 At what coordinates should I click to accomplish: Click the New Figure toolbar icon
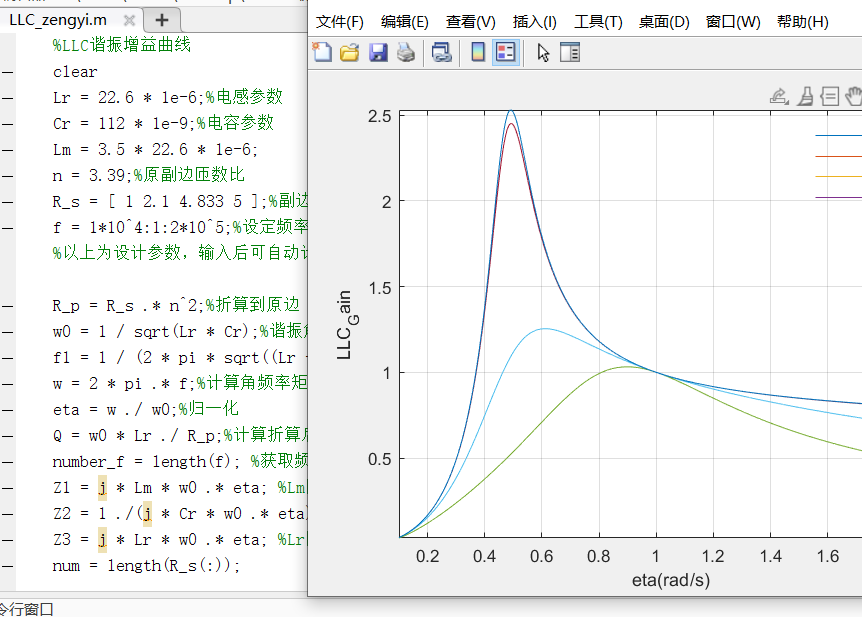click(x=322, y=53)
